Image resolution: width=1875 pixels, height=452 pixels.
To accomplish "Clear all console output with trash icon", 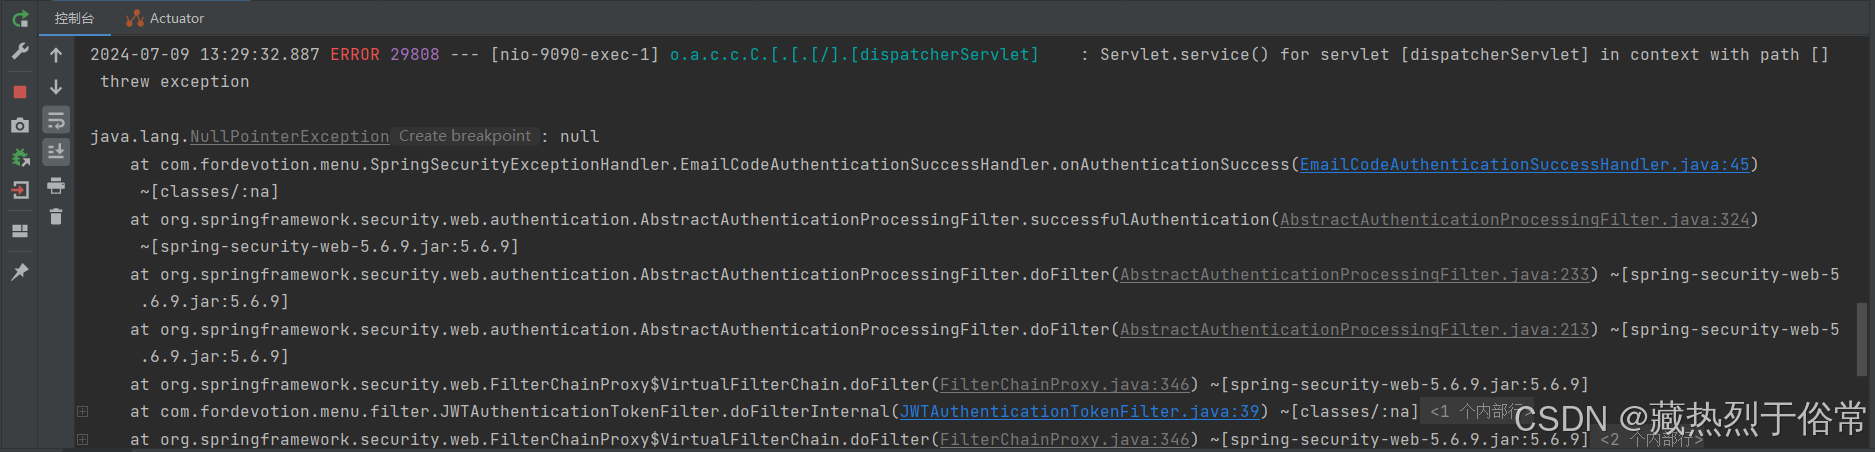I will click(x=56, y=216).
